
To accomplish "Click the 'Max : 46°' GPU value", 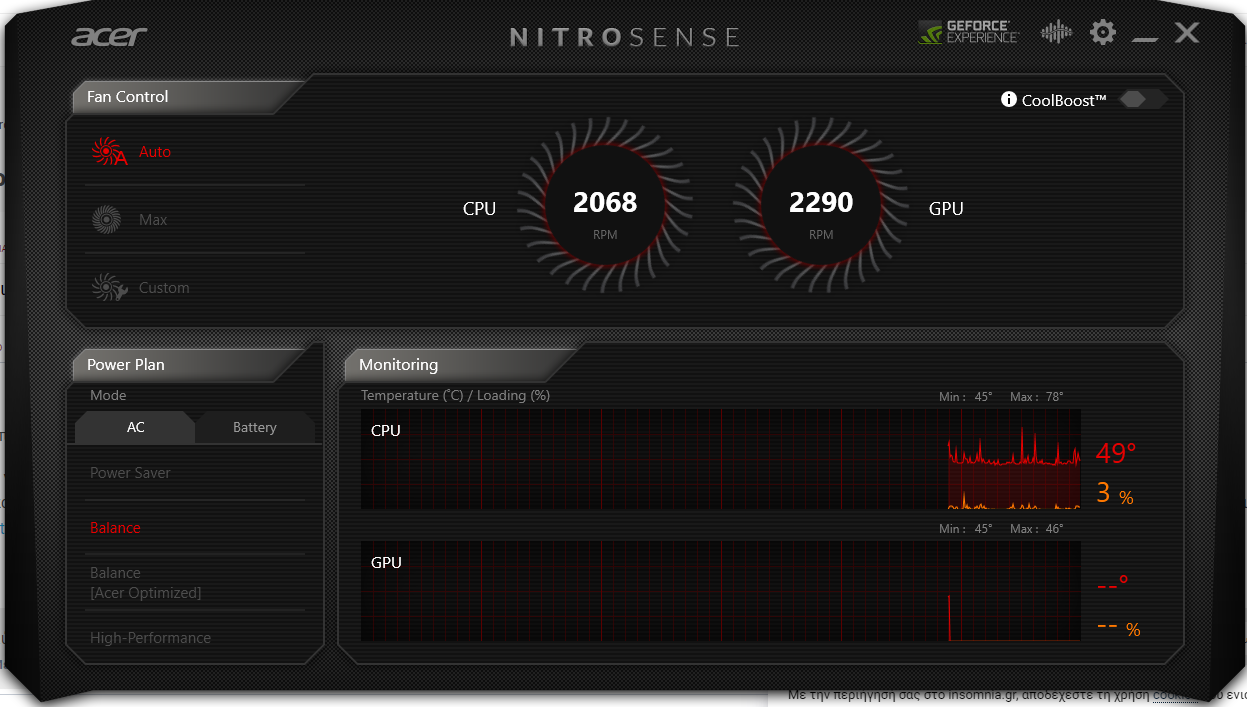I will tap(1037, 529).
